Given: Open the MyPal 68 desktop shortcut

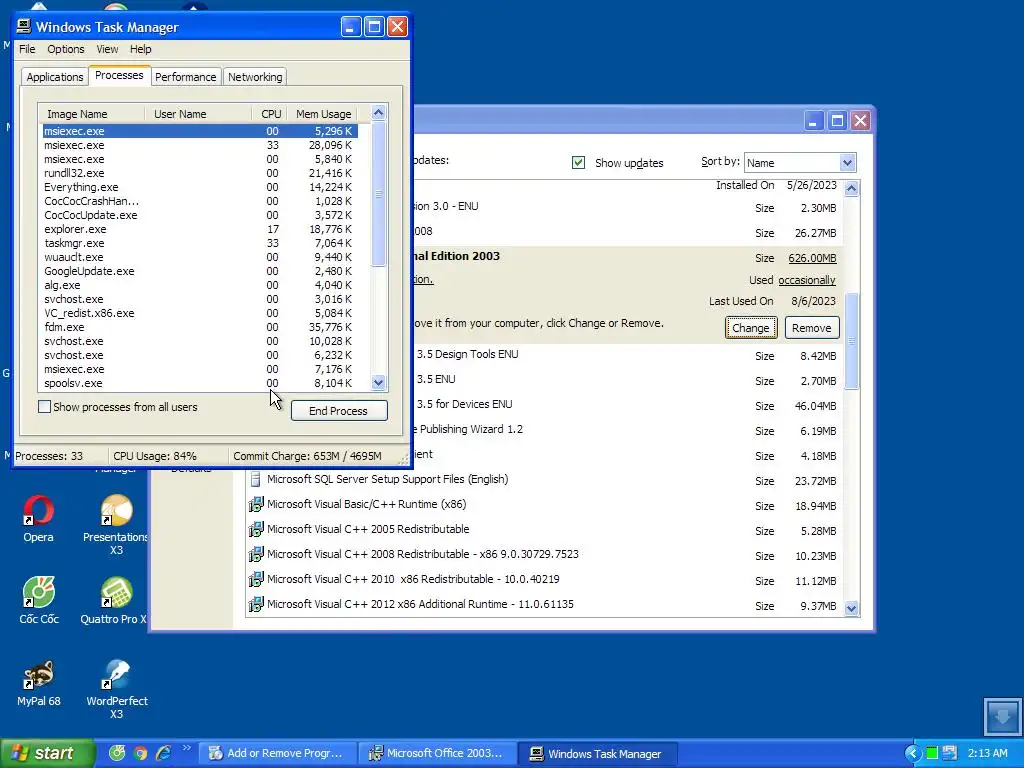Looking at the screenshot, I should click(39, 683).
